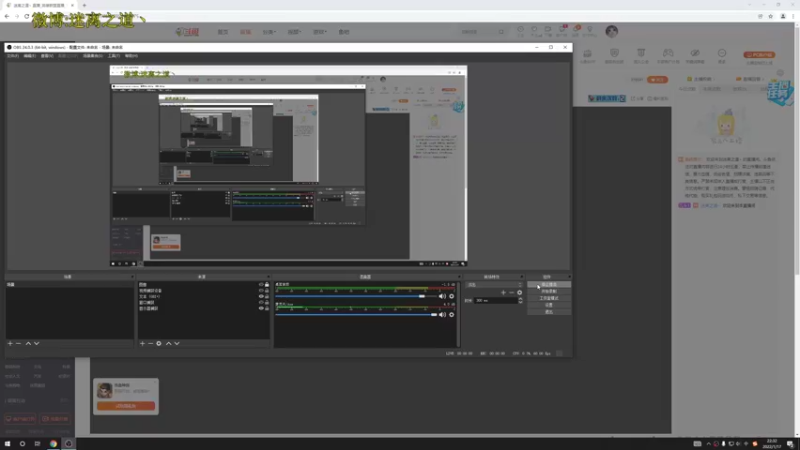Adjust the desktop audio volume slider
Screen dimensions: 800x450
356,296
